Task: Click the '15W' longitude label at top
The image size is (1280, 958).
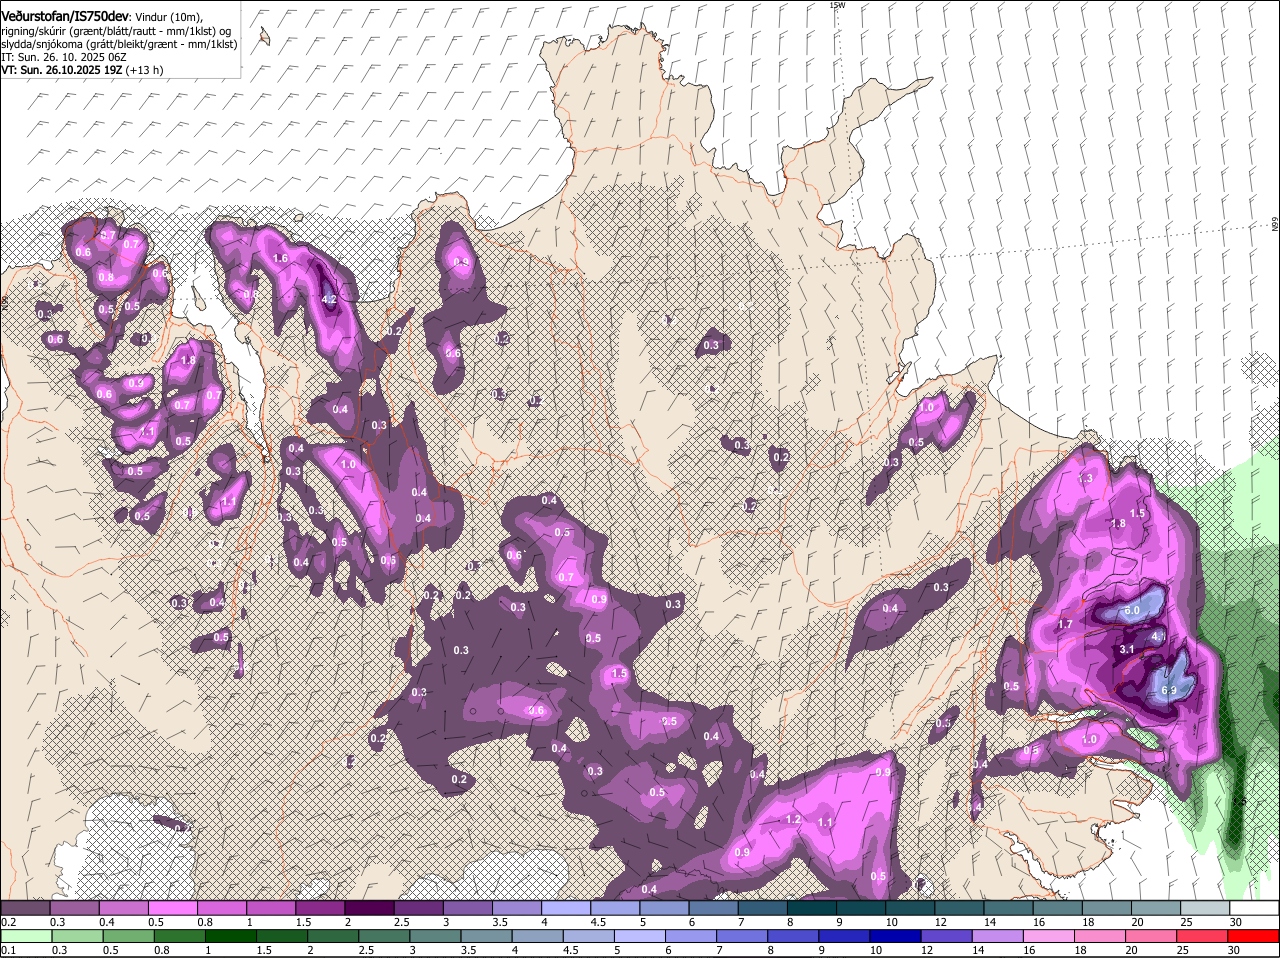Action: tap(837, 5)
